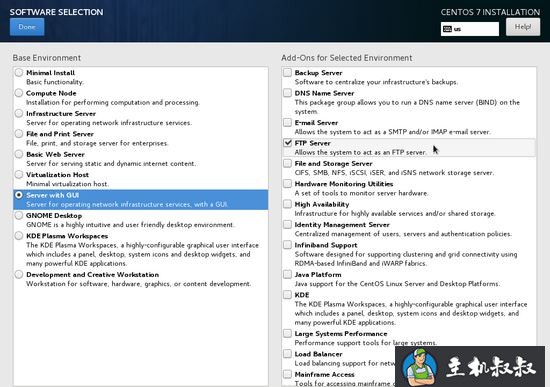Click 'A set of tools to monitor server hardware.'
Image resolution: width=550 pixels, height=387 pixels.
[361, 193]
